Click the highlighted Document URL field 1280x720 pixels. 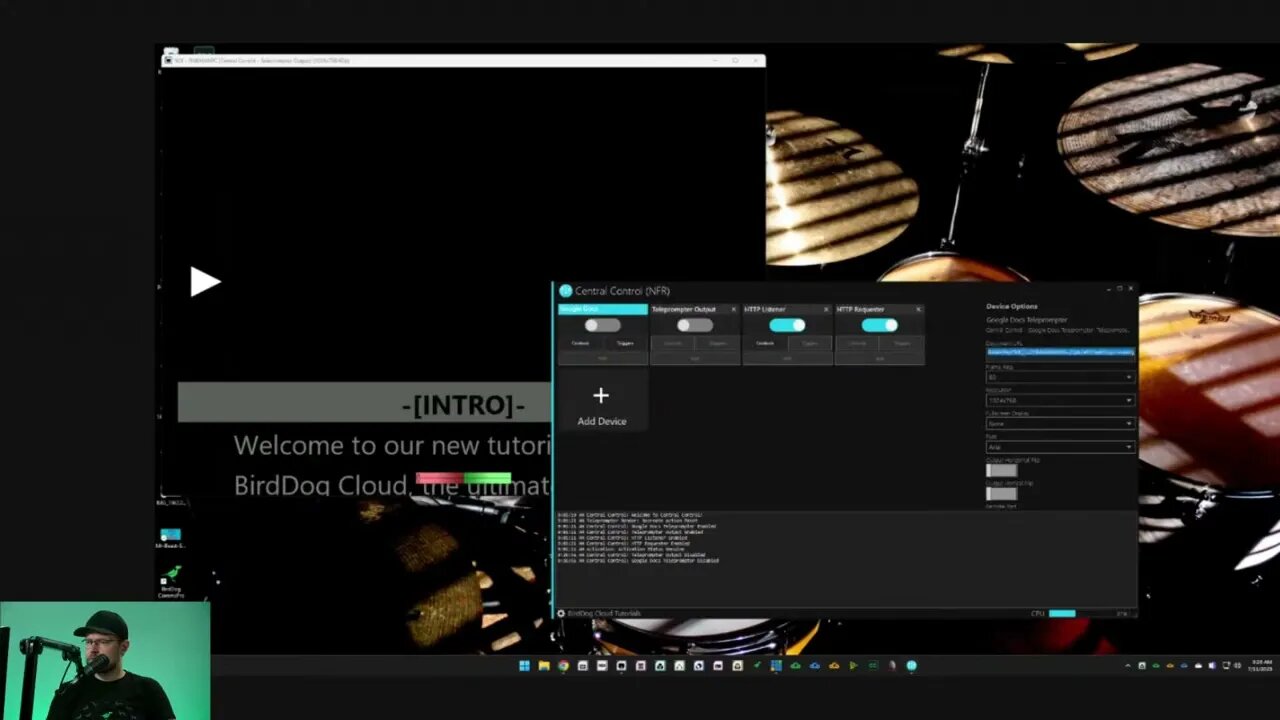point(1060,352)
